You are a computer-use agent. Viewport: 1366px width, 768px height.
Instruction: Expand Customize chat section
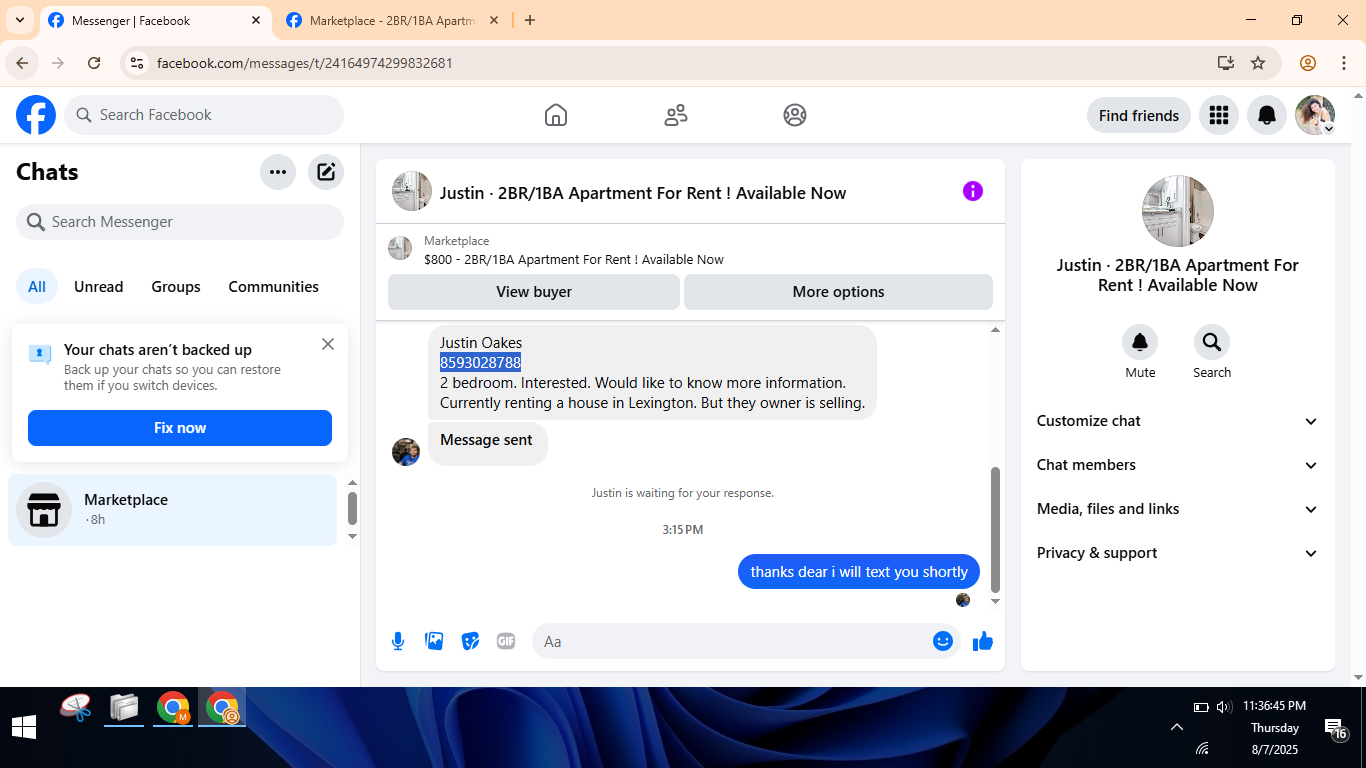click(1178, 421)
